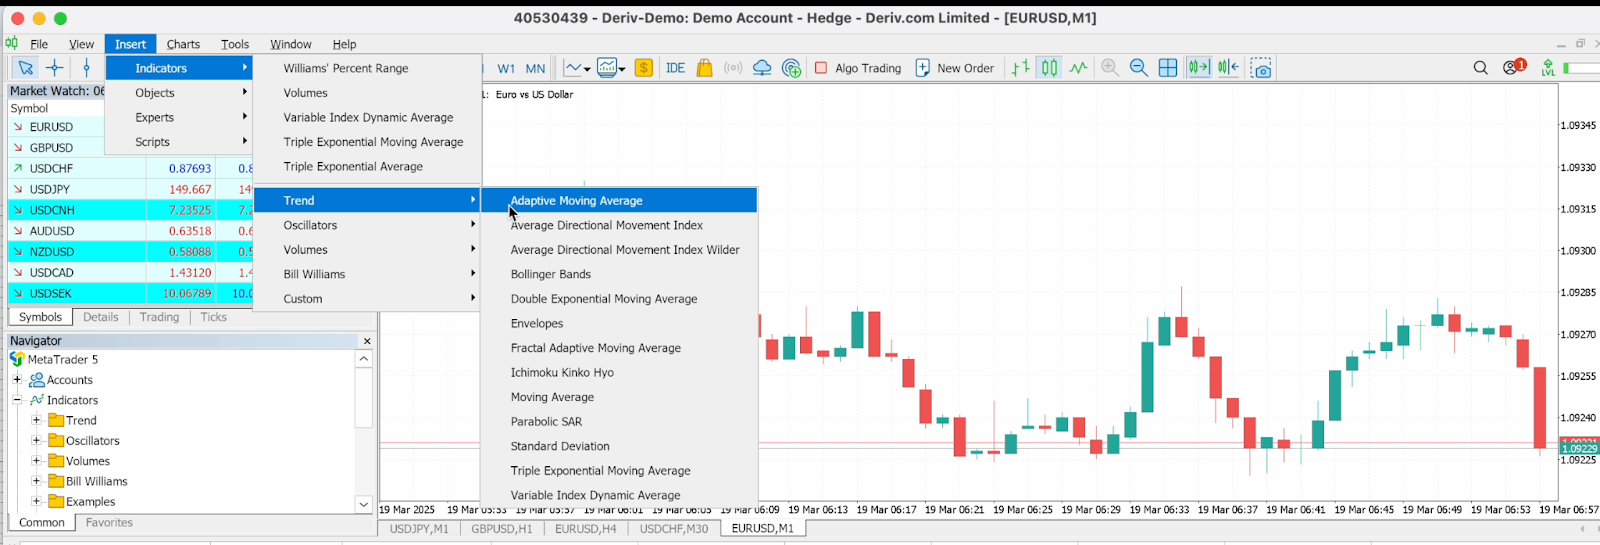The height and width of the screenshot is (545, 1600).
Task: Open the Bill Williams indicator submenu
Action: 367,274
